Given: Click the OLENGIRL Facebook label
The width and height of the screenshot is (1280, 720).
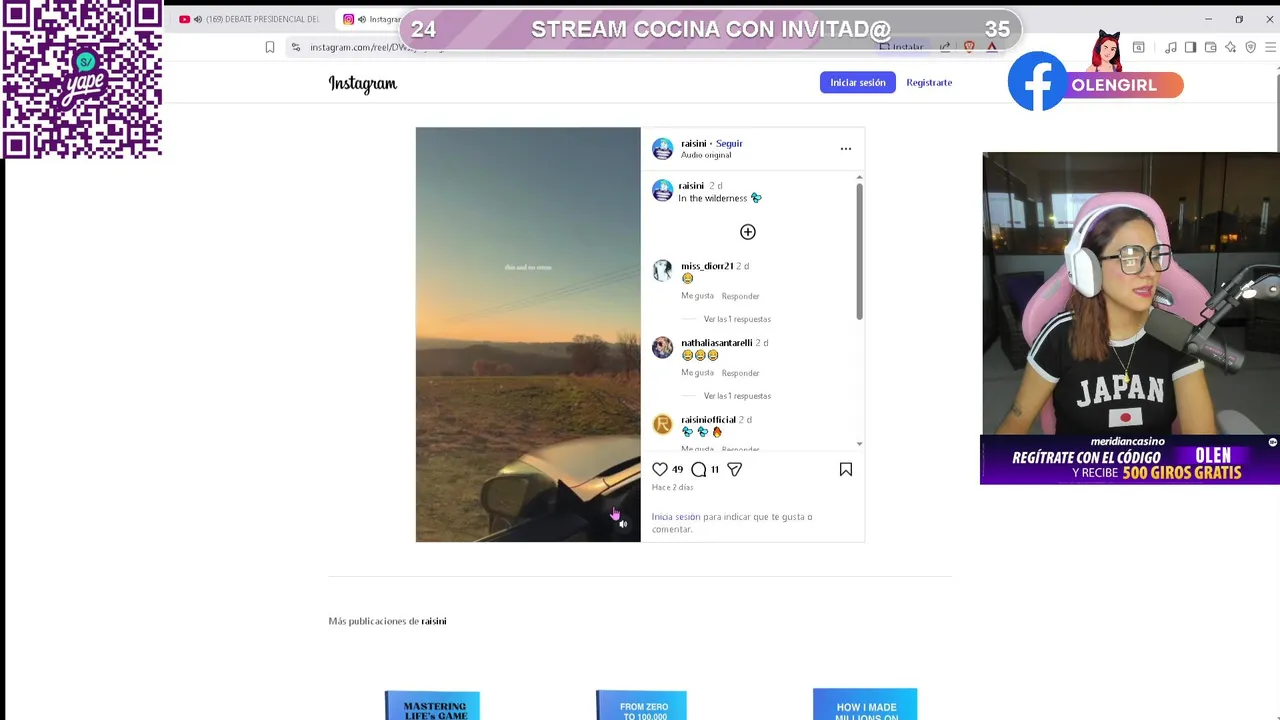Looking at the screenshot, I should click(x=1114, y=85).
